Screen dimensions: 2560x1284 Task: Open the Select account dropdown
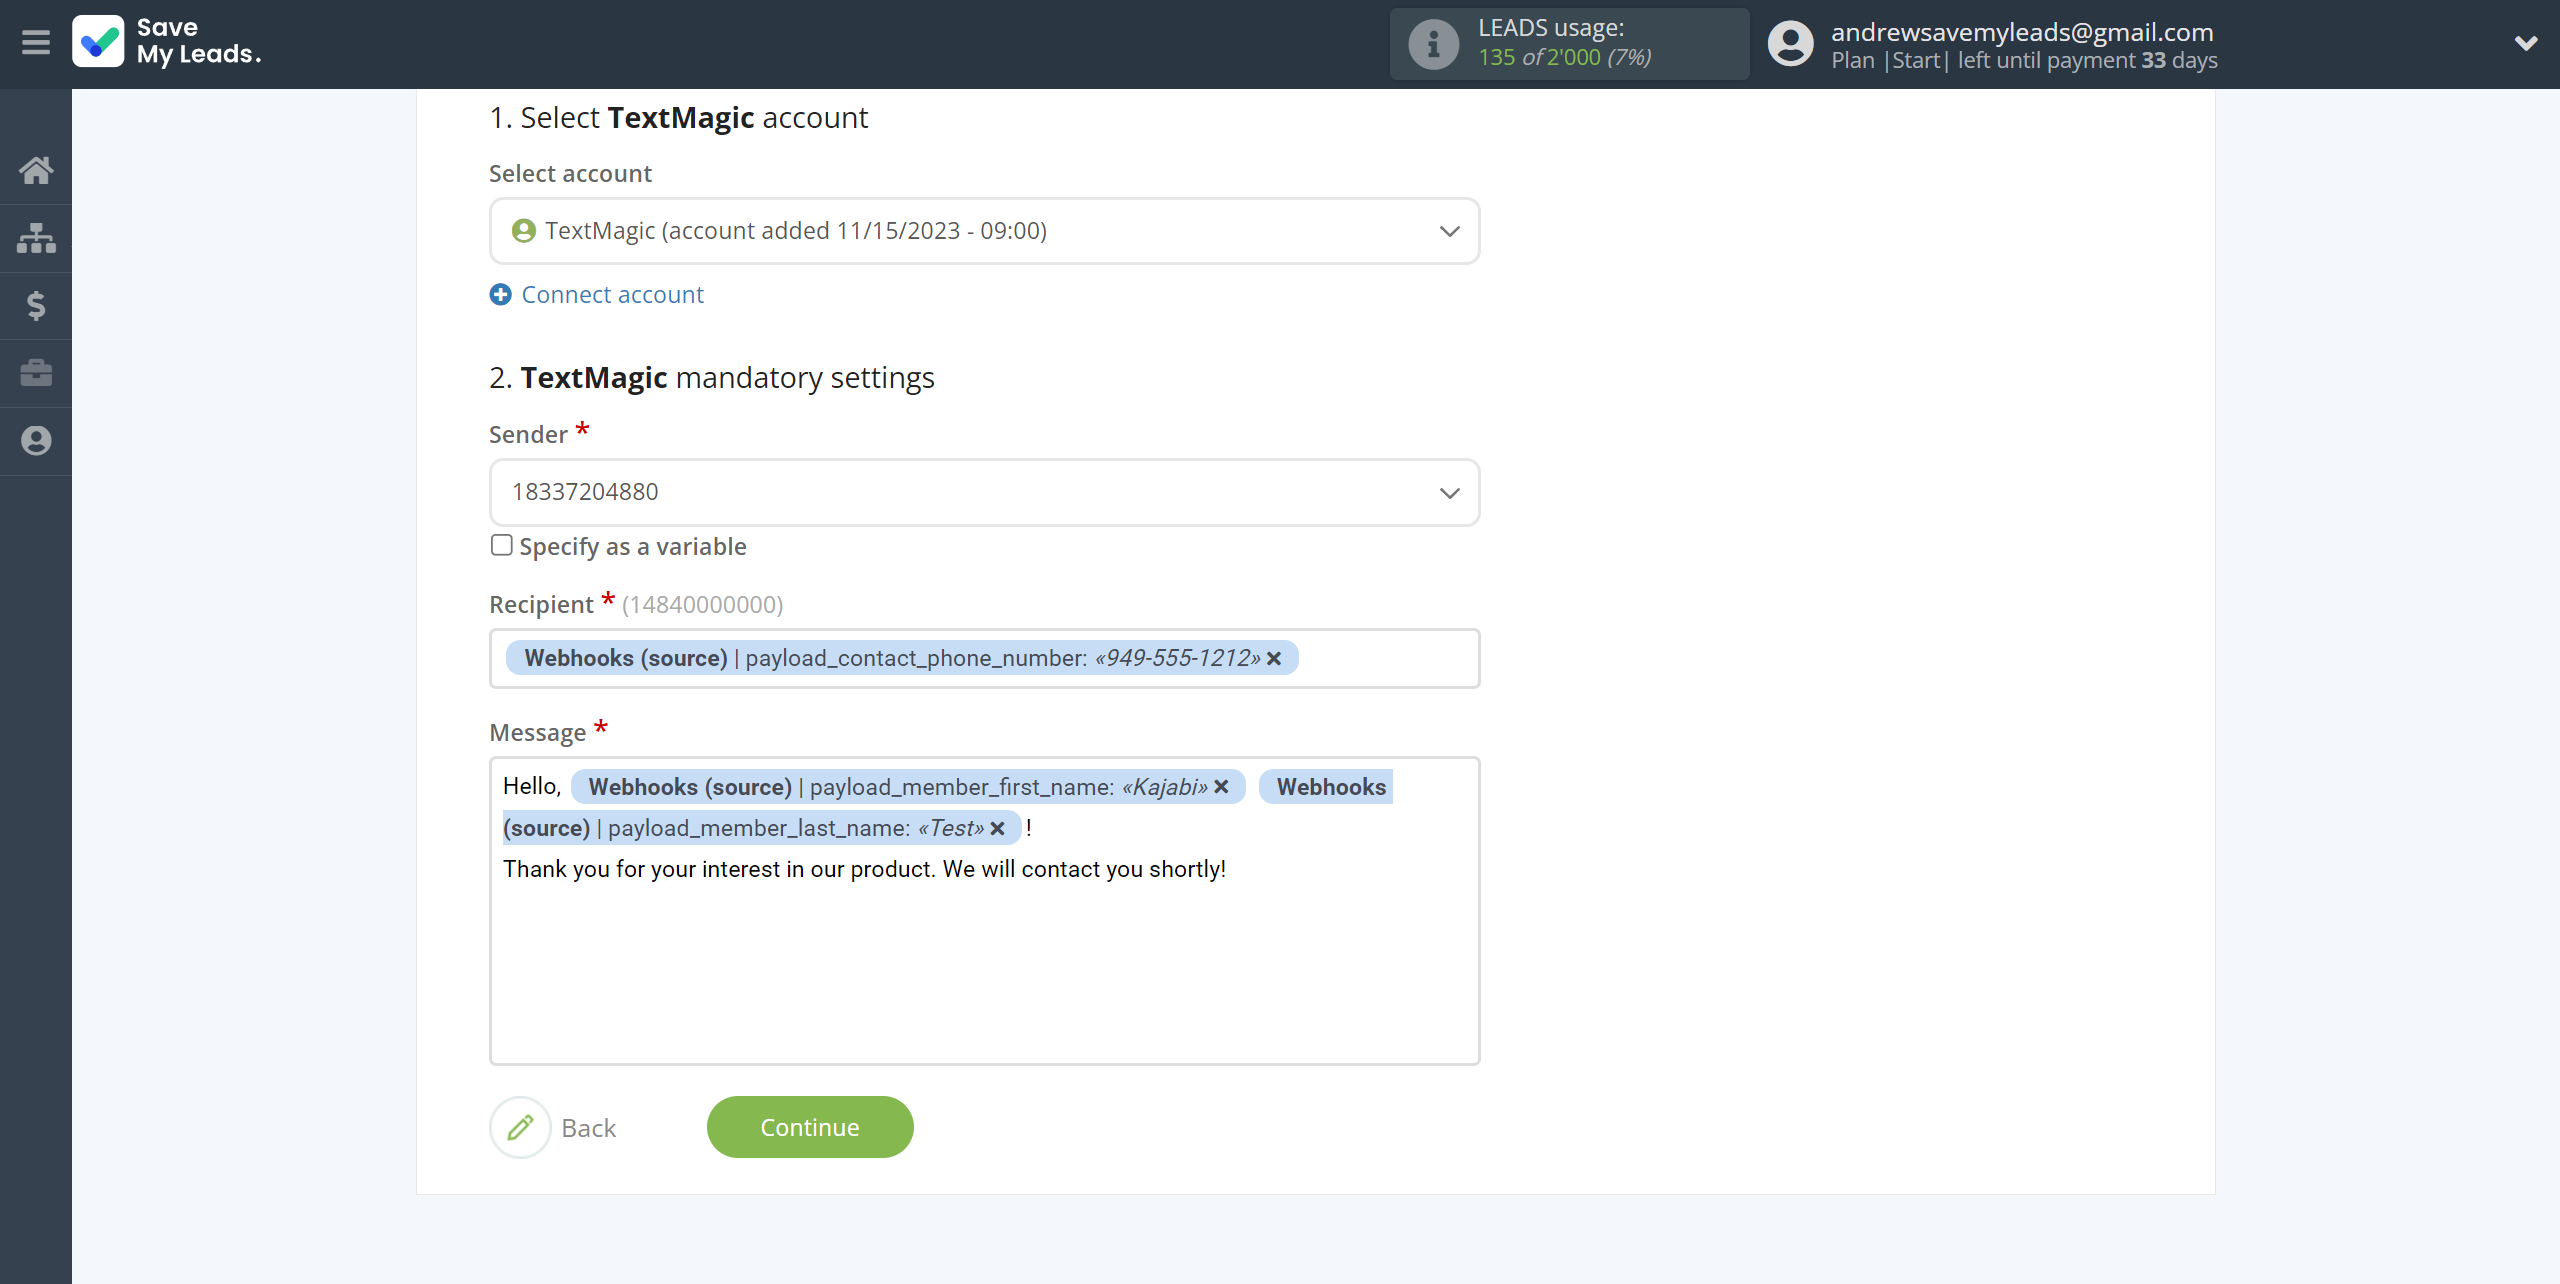(x=984, y=231)
